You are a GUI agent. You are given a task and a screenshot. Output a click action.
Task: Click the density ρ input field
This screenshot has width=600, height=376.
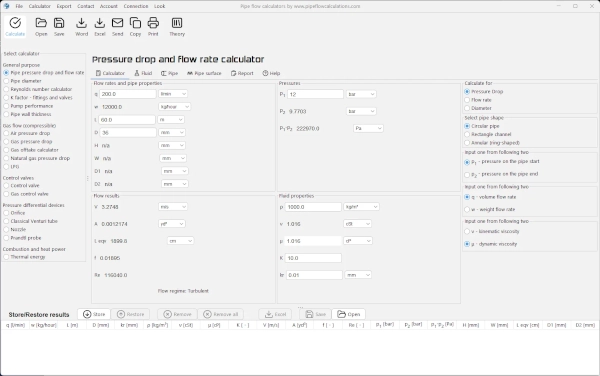coord(313,207)
